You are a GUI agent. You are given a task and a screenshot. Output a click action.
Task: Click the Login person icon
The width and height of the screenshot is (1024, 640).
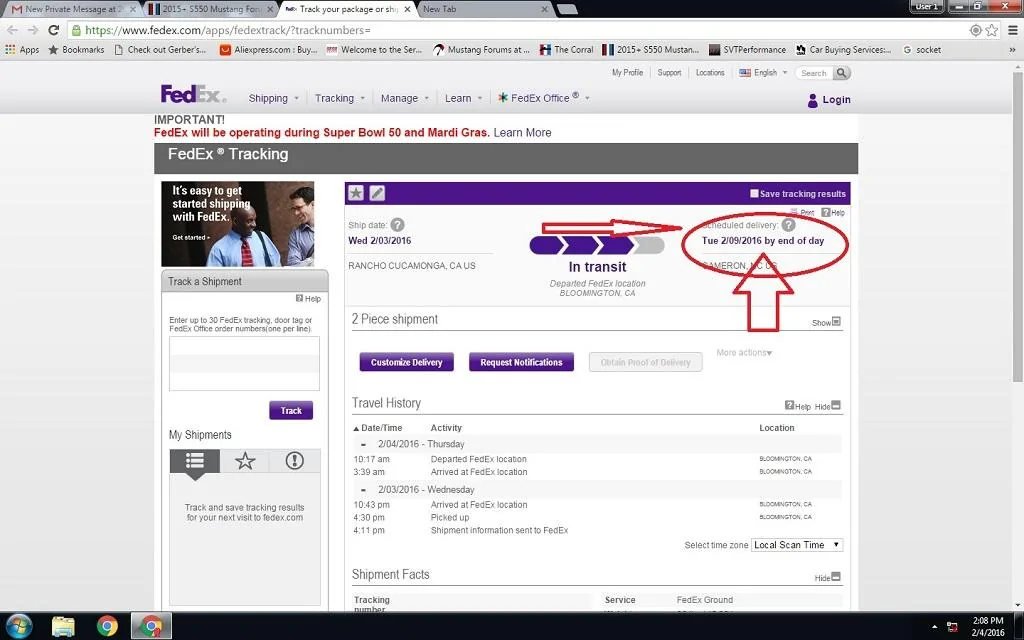tap(812, 100)
